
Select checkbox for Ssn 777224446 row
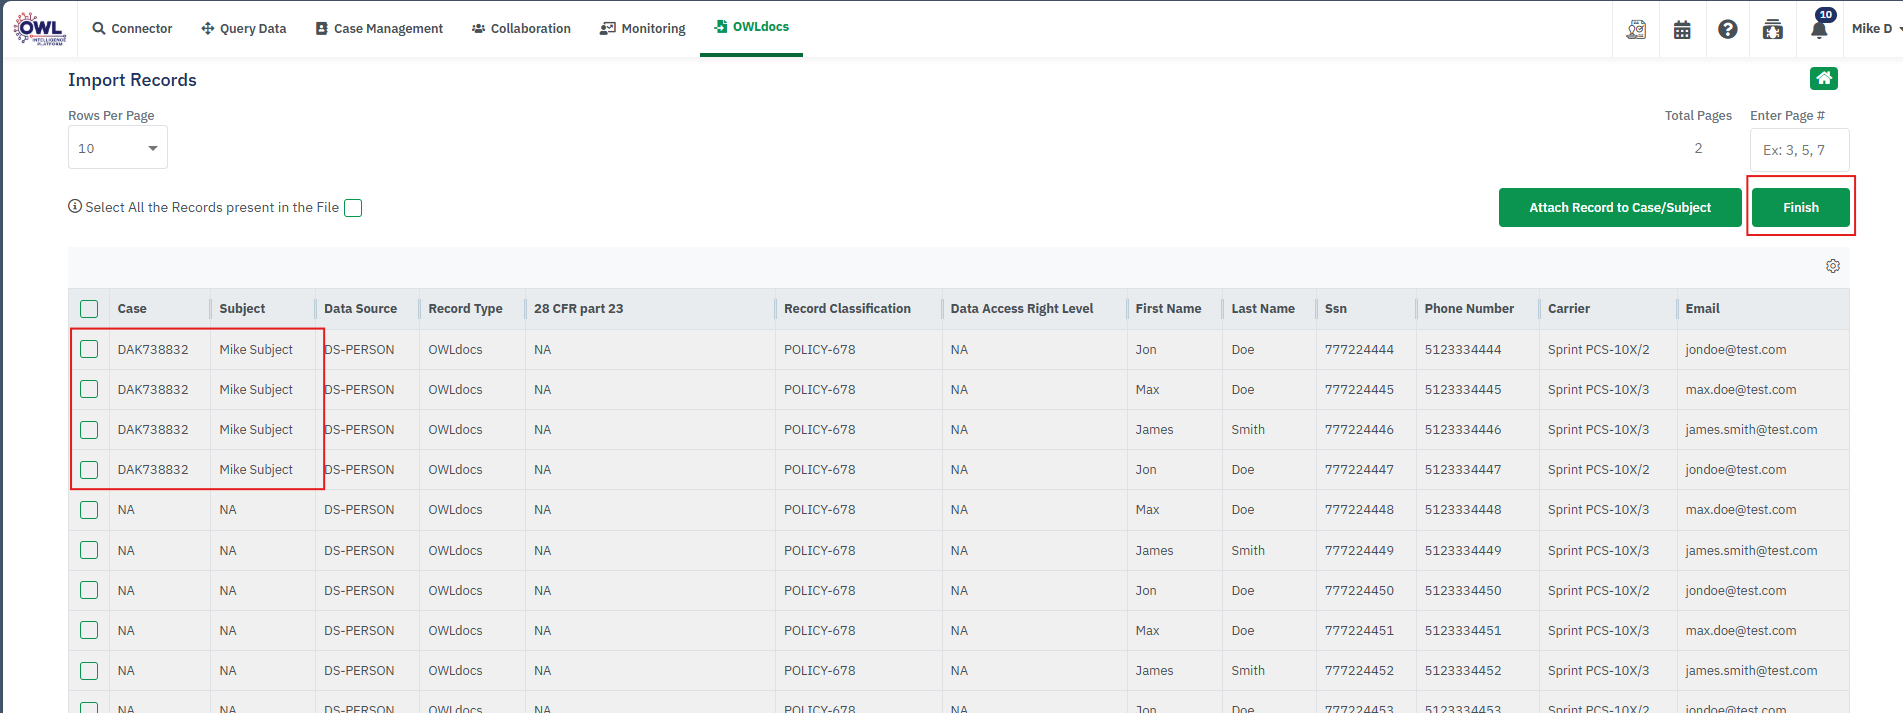[89, 430]
